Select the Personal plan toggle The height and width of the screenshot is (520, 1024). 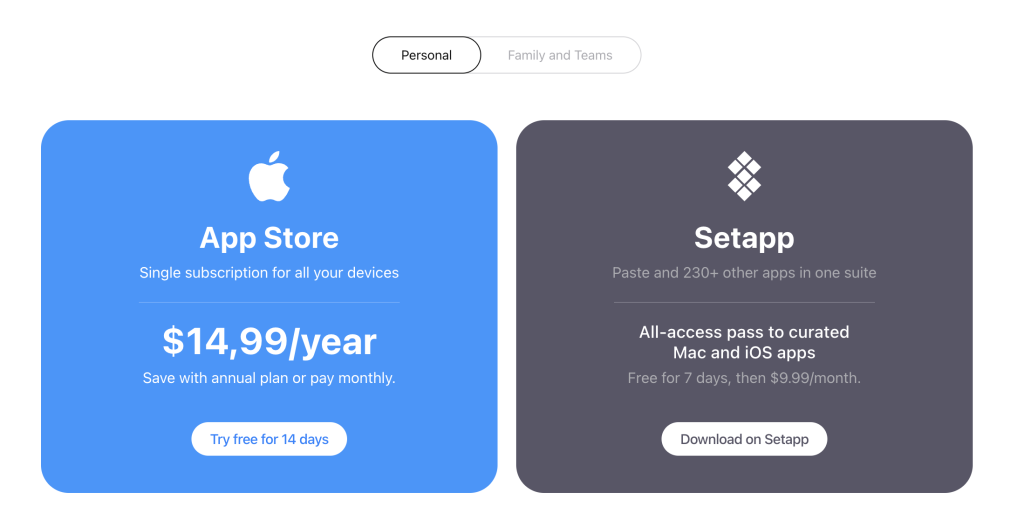426,55
